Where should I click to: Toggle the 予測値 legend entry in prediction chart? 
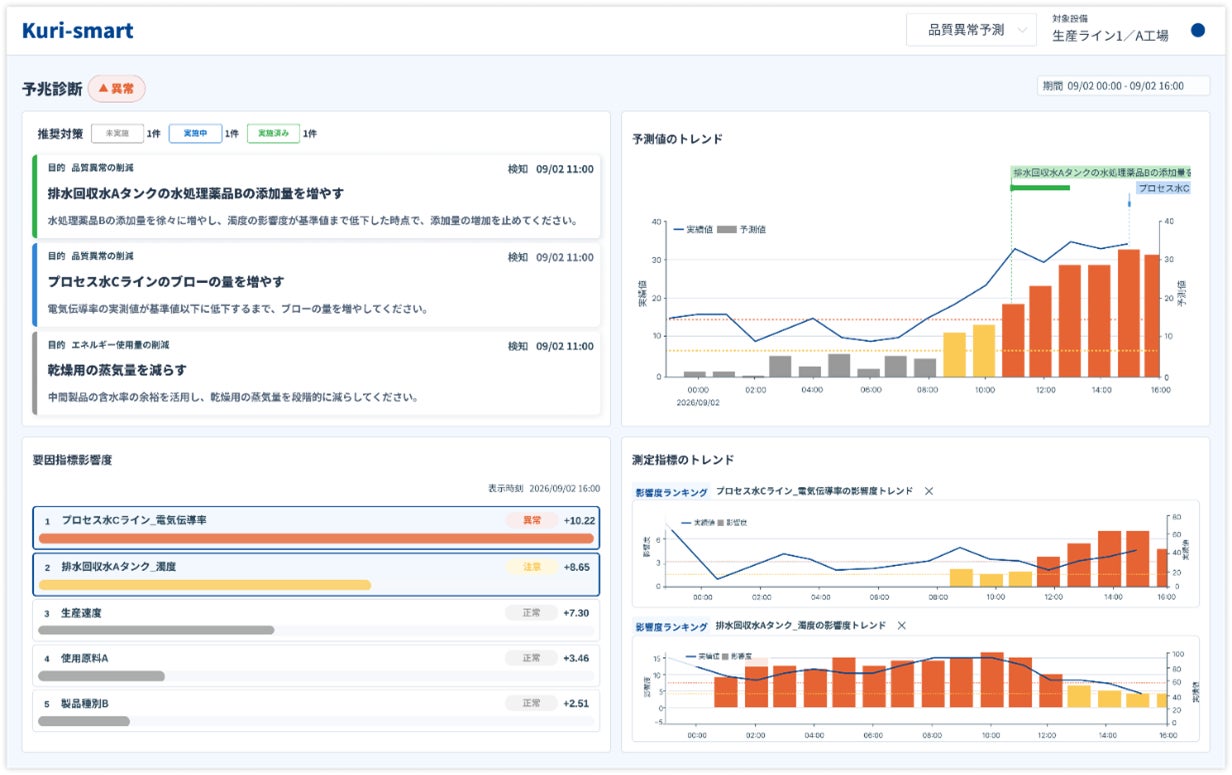tap(742, 229)
